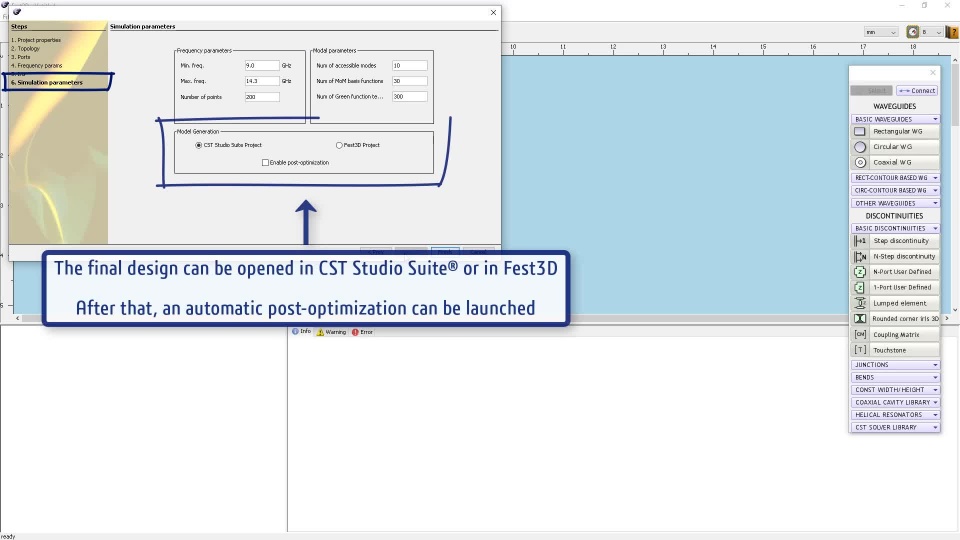Open the mm units dropdown

880,32
